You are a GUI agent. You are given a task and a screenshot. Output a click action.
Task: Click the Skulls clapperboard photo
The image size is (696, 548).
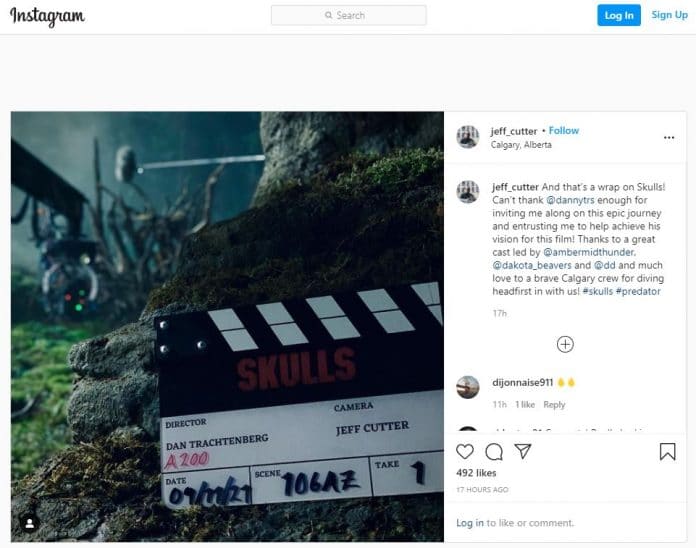click(227, 327)
